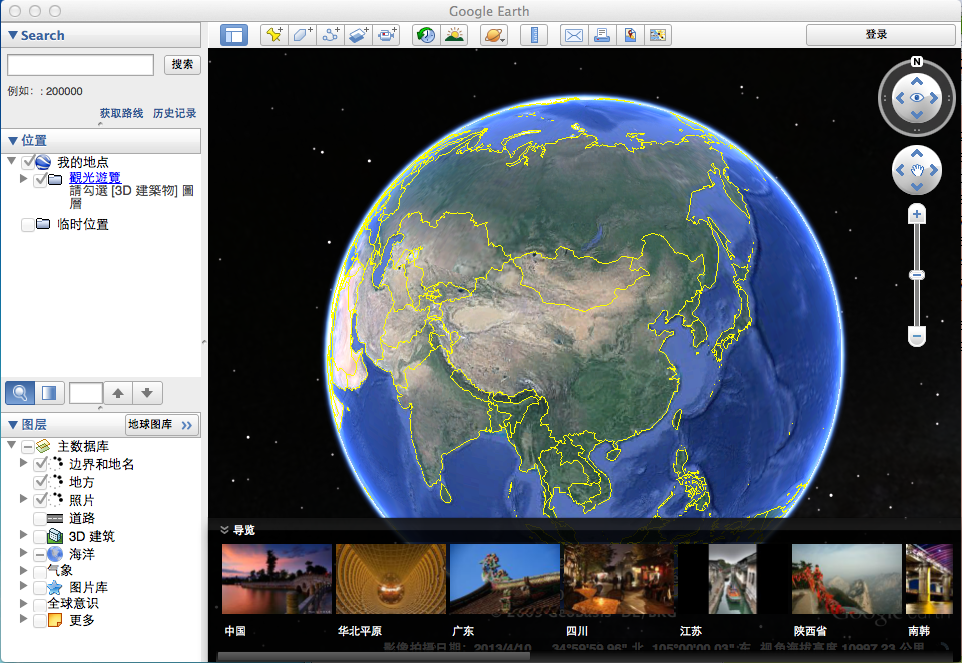Add an image overlay
962x663 pixels.
coord(359,35)
